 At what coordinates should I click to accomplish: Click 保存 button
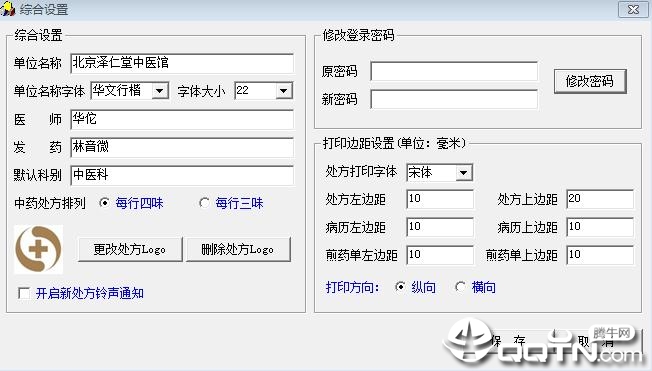(508, 341)
